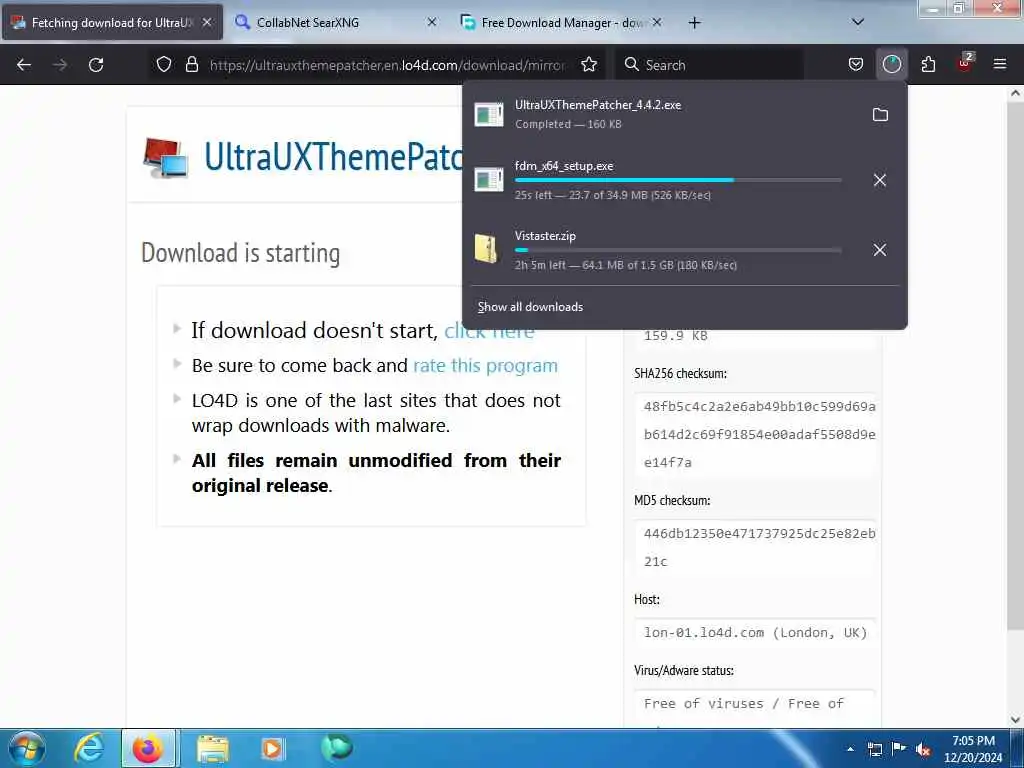The height and width of the screenshot is (768, 1024).
Task: Click the scrollbar up arrow
Action: 1015,93
